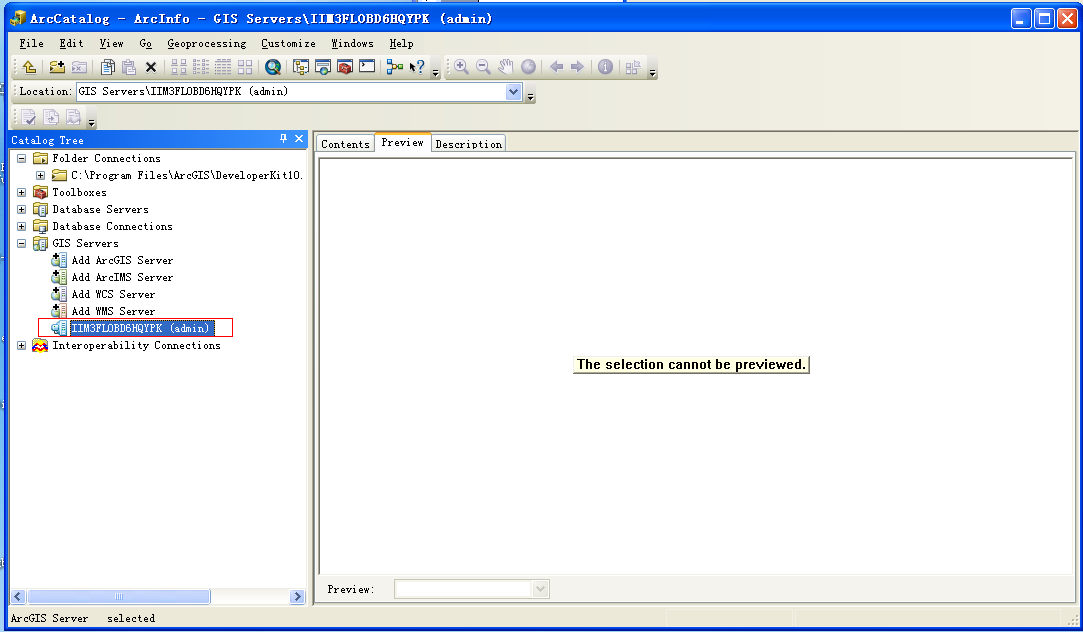Click the Catalog Tree scrollbar right arrow
1083x632 pixels.
[x=297, y=596]
